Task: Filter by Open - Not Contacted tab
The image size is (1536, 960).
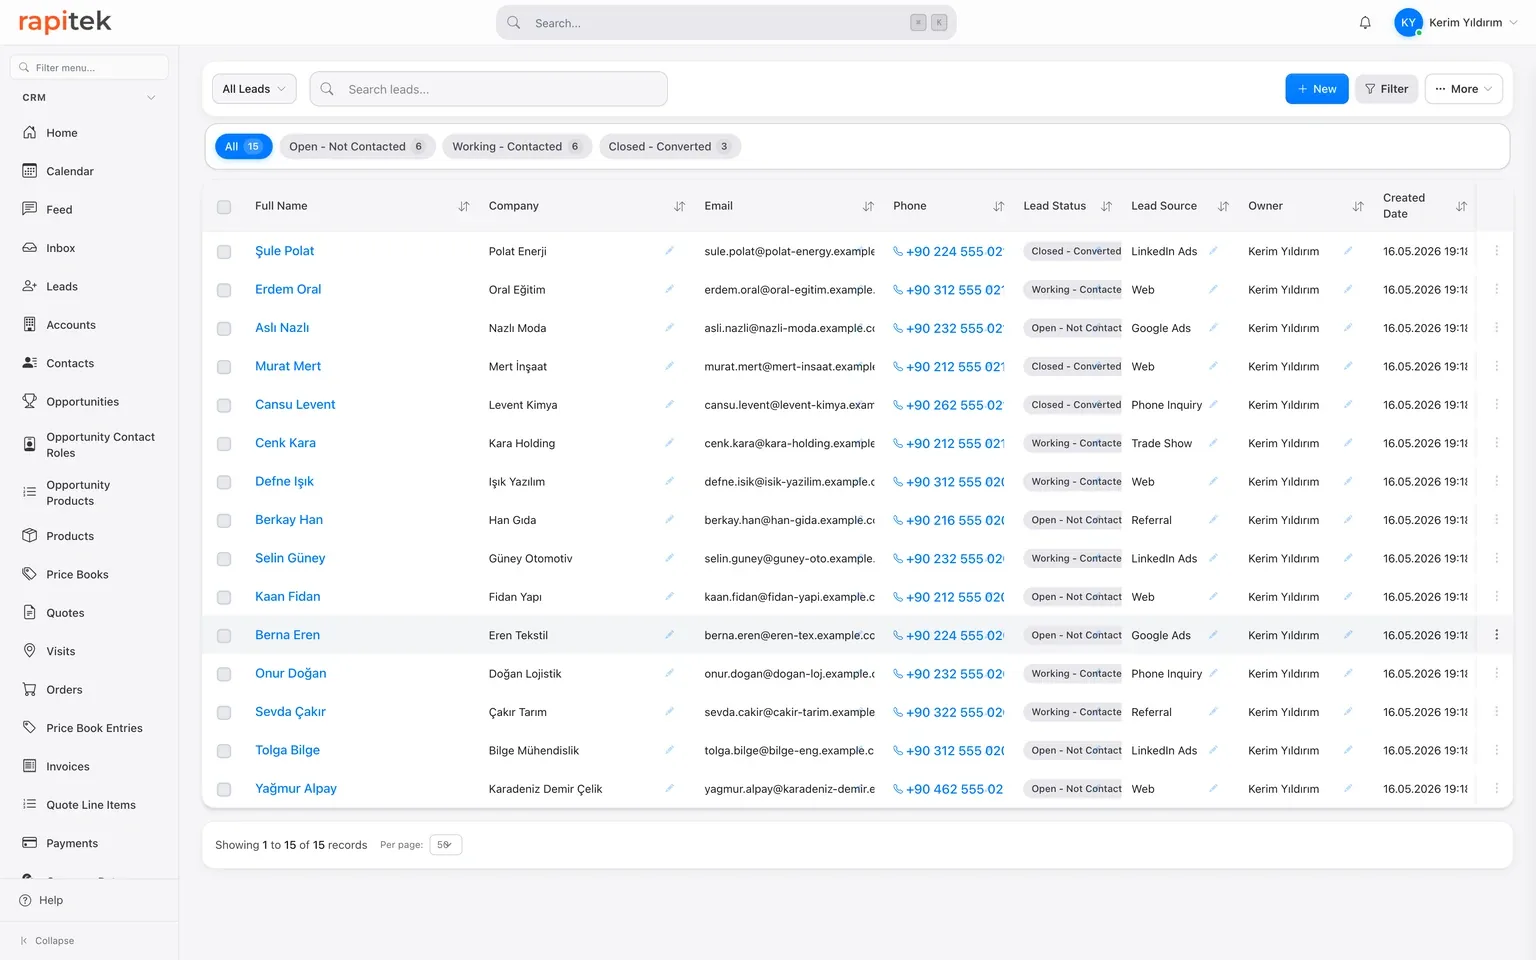Action: [x=357, y=146]
